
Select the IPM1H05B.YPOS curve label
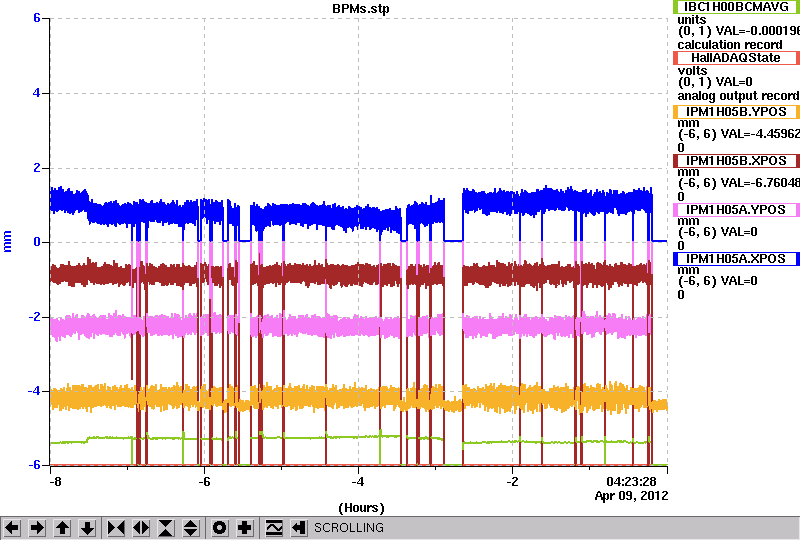(x=736, y=112)
